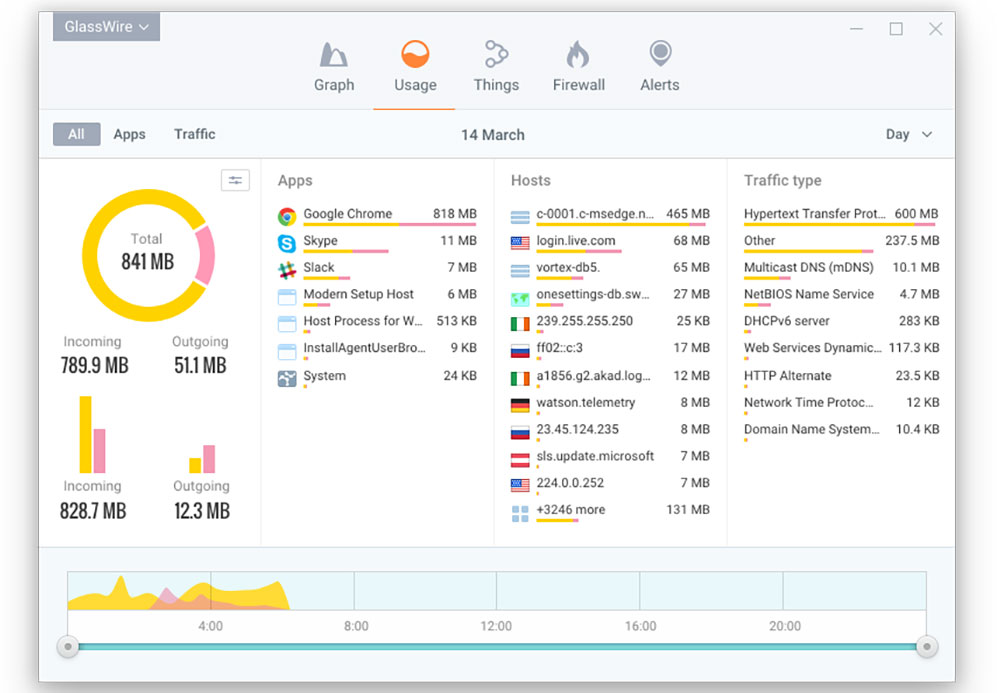Click the Firewall flame icon
Image resolution: width=997 pixels, height=693 pixels.
pyautogui.click(x=578, y=54)
